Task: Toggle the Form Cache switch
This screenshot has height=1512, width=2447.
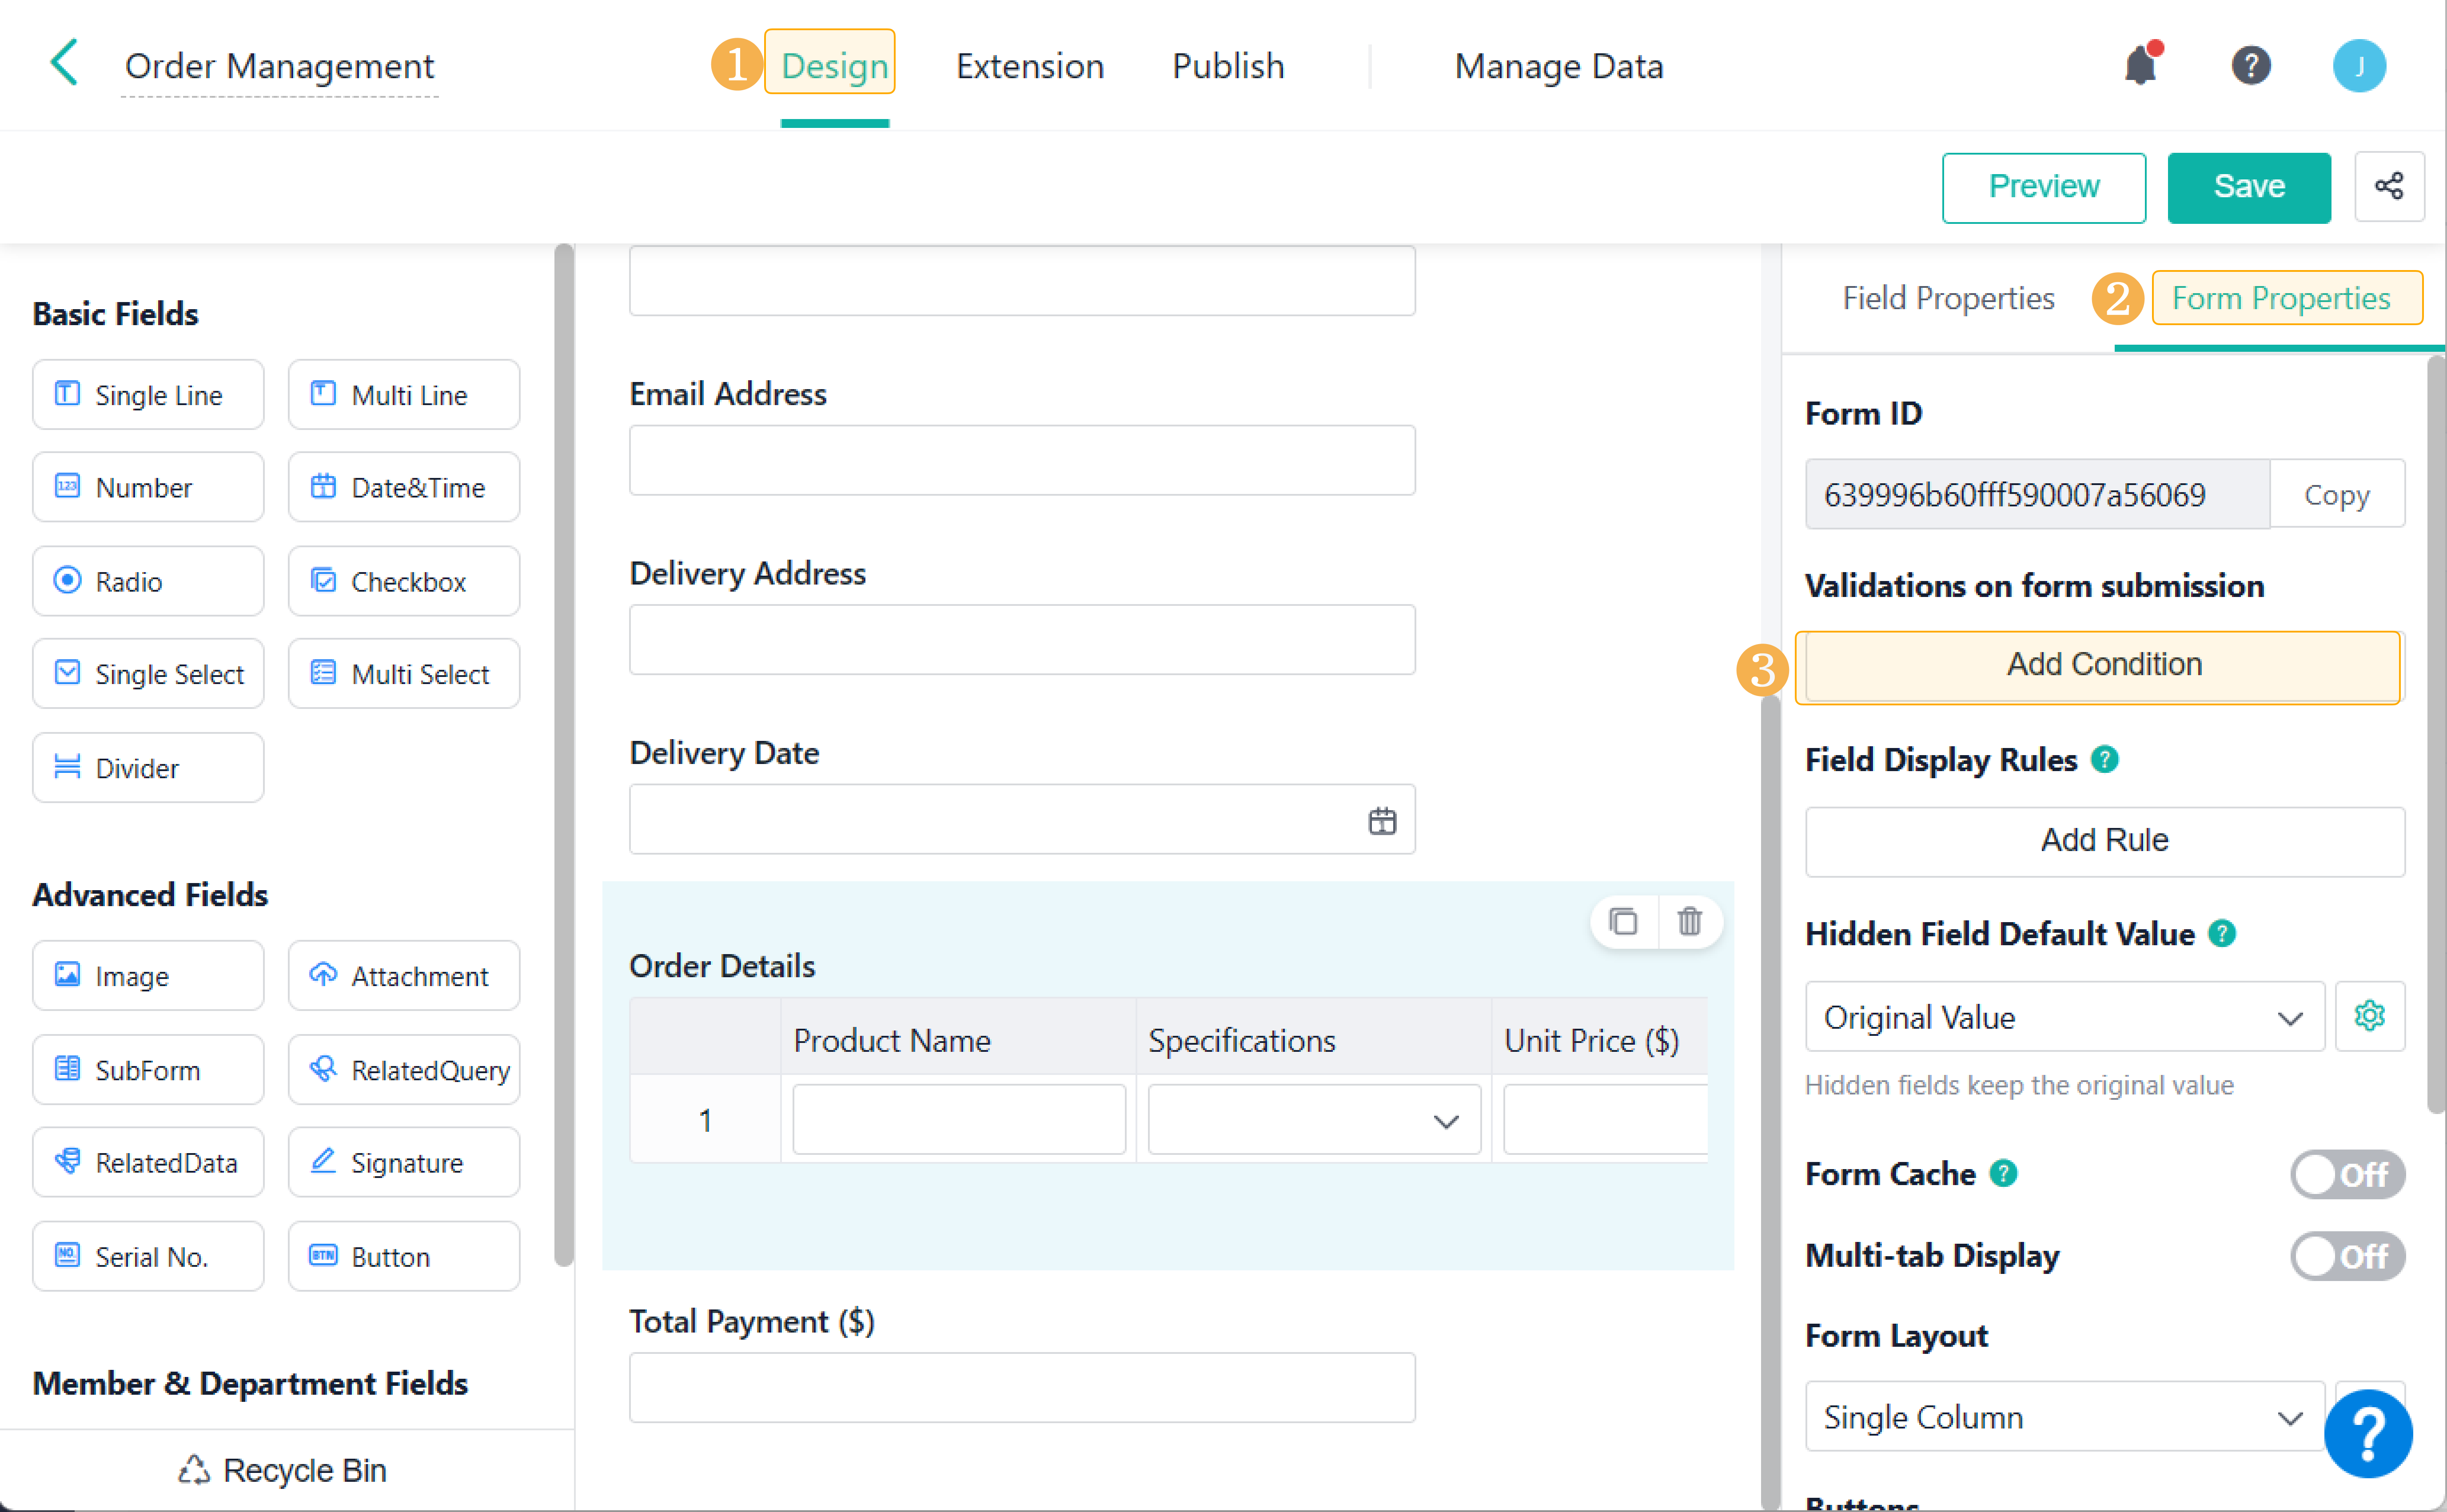Action: pyautogui.click(x=2346, y=1174)
